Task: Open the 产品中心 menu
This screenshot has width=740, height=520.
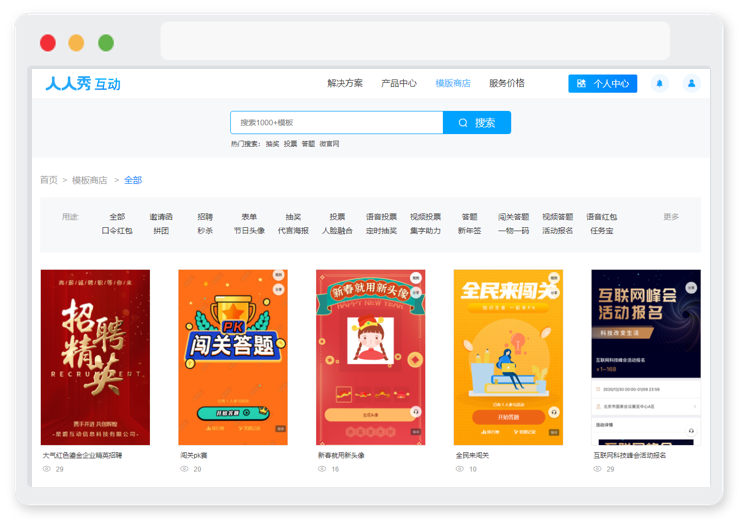Action: pos(399,83)
